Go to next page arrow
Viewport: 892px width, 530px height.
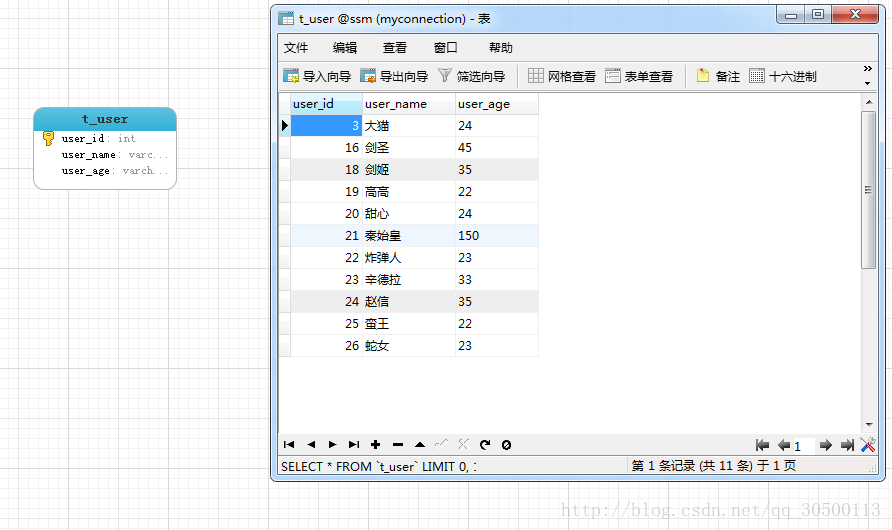pos(826,445)
